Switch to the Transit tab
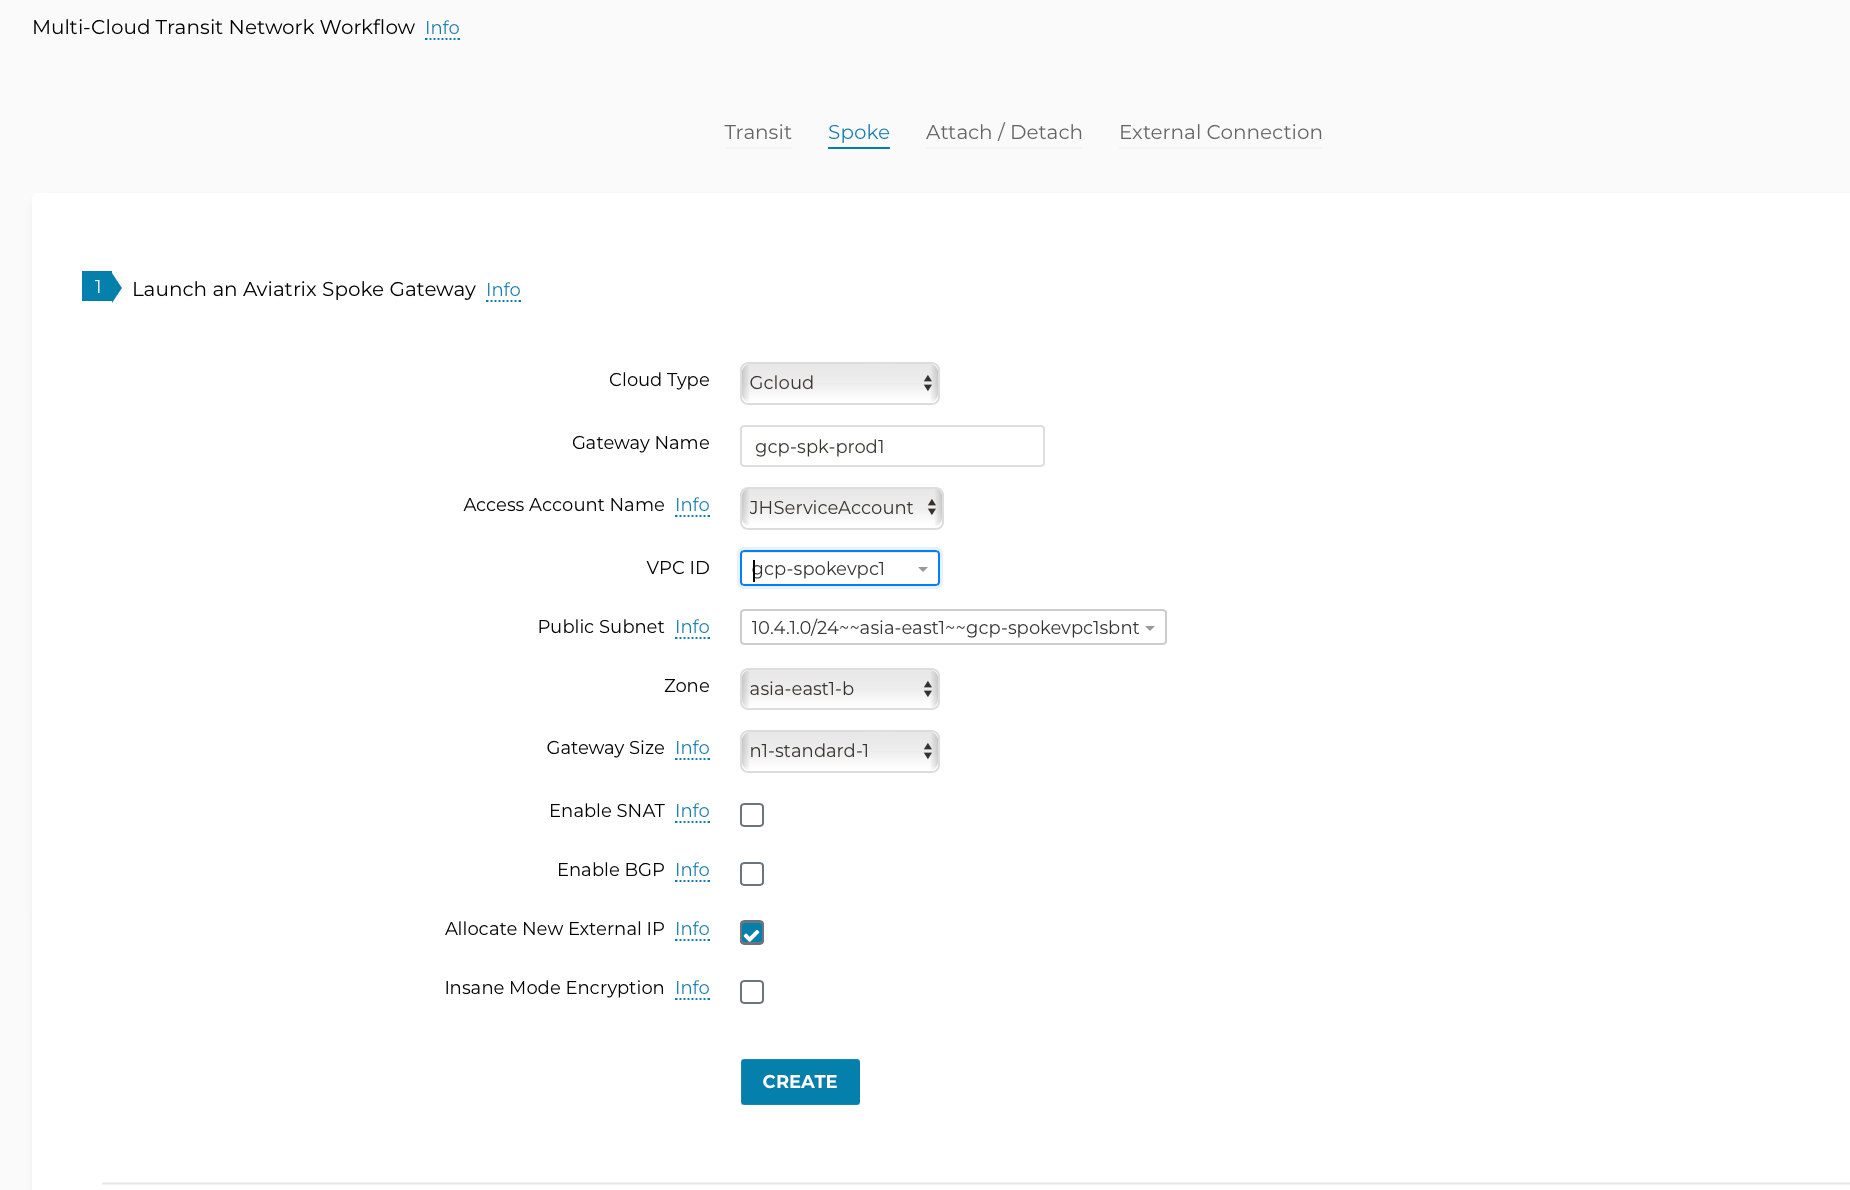Screen dimensions: 1850x1190 pyautogui.click(x=757, y=132)
